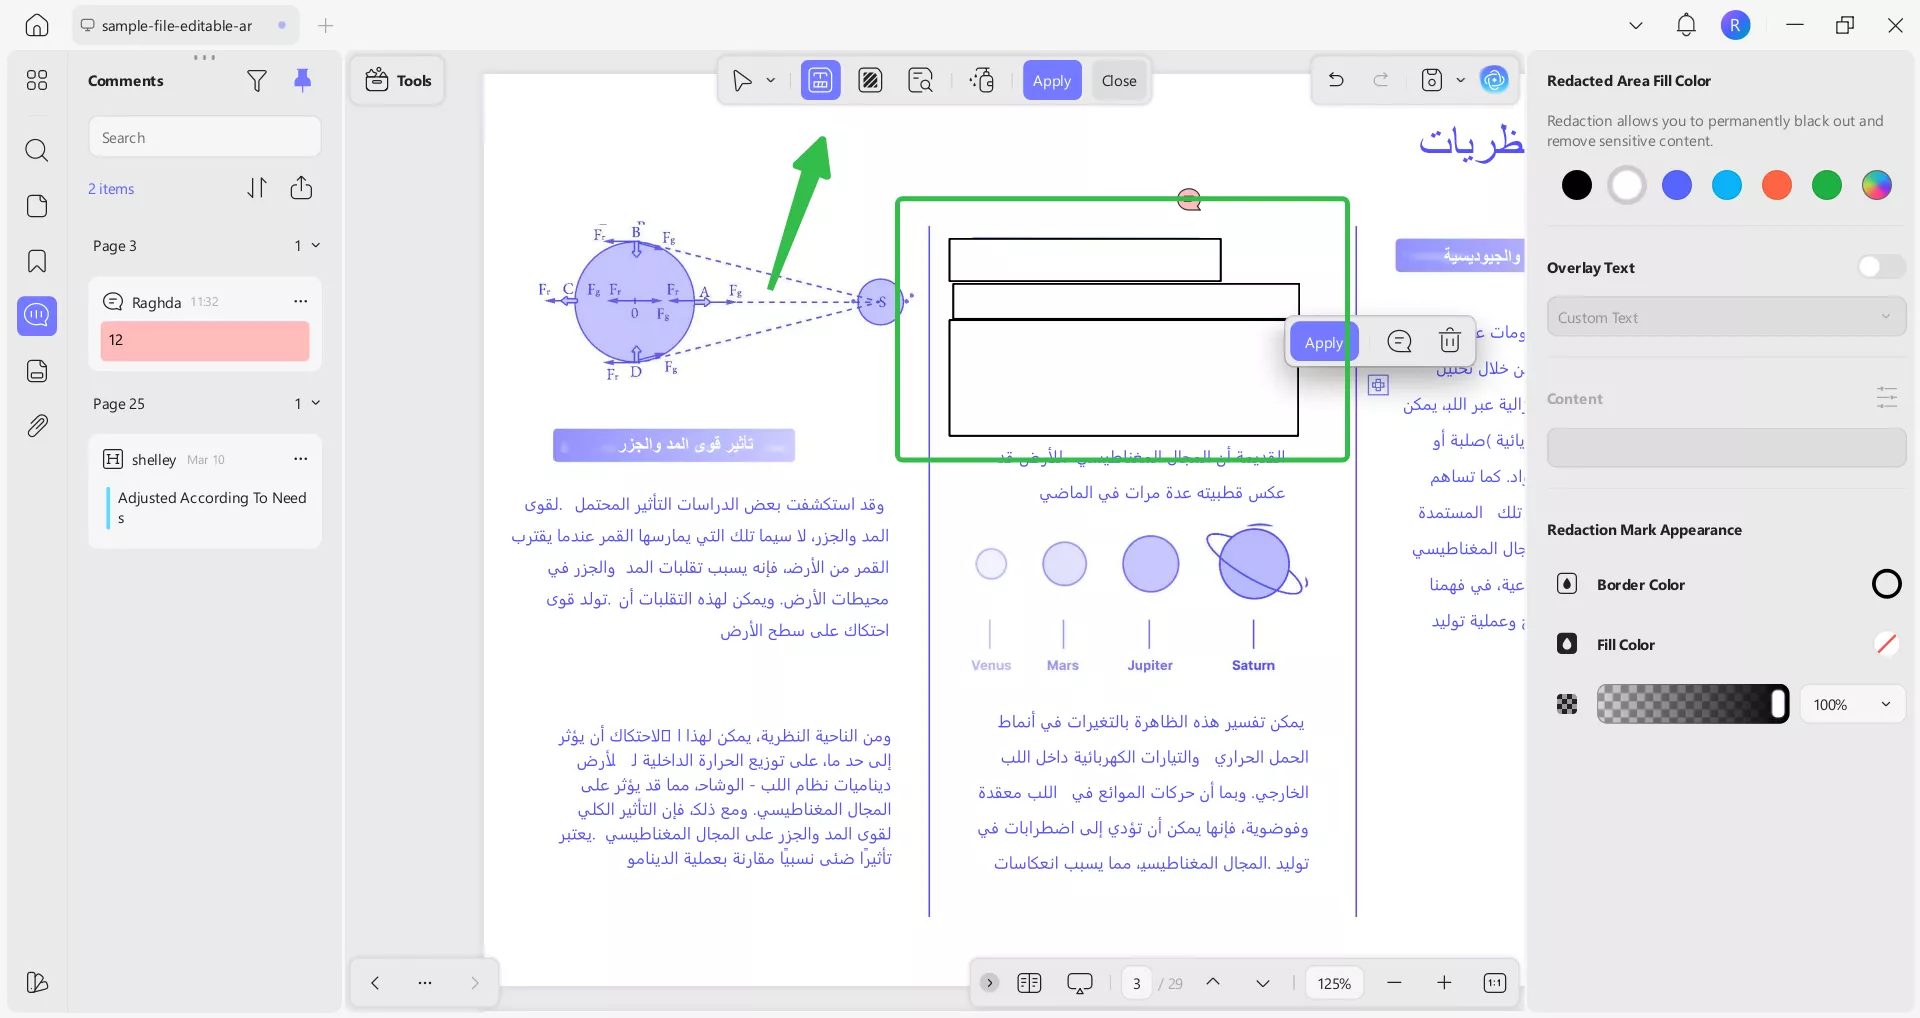Open the Search panel in the left sidebar
This screenshot has width=1920, height=1018.
click(x=37, y=150)
